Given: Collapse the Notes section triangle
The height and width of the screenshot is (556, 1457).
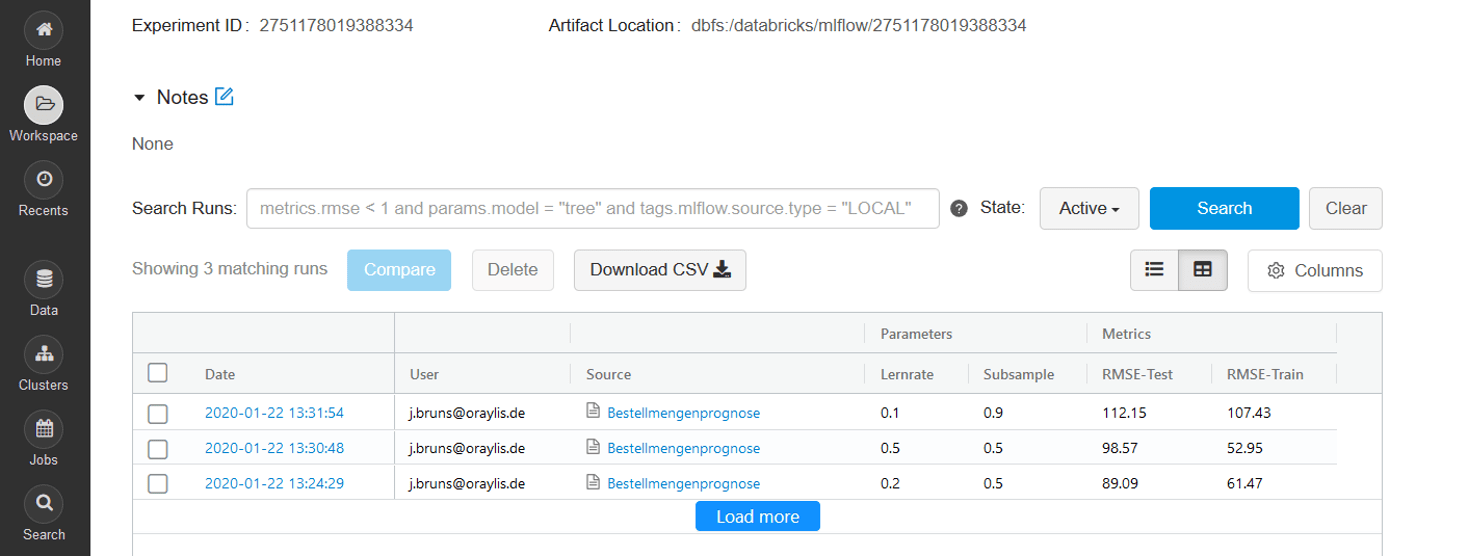Looking at the screenshot, I should (x=139, y=98).
